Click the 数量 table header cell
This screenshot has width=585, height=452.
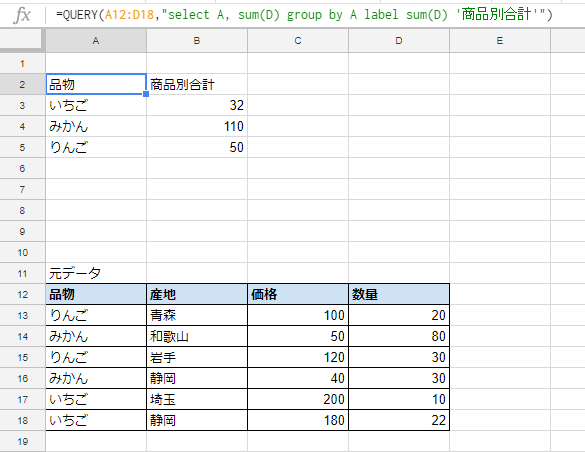click(399, 295)
